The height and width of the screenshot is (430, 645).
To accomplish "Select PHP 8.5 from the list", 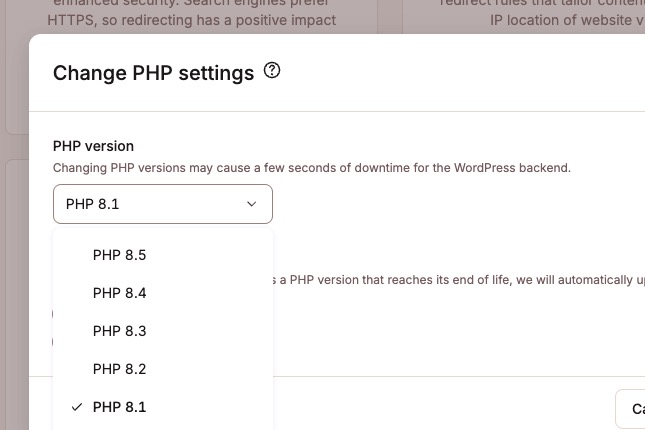I will point(120,255).
